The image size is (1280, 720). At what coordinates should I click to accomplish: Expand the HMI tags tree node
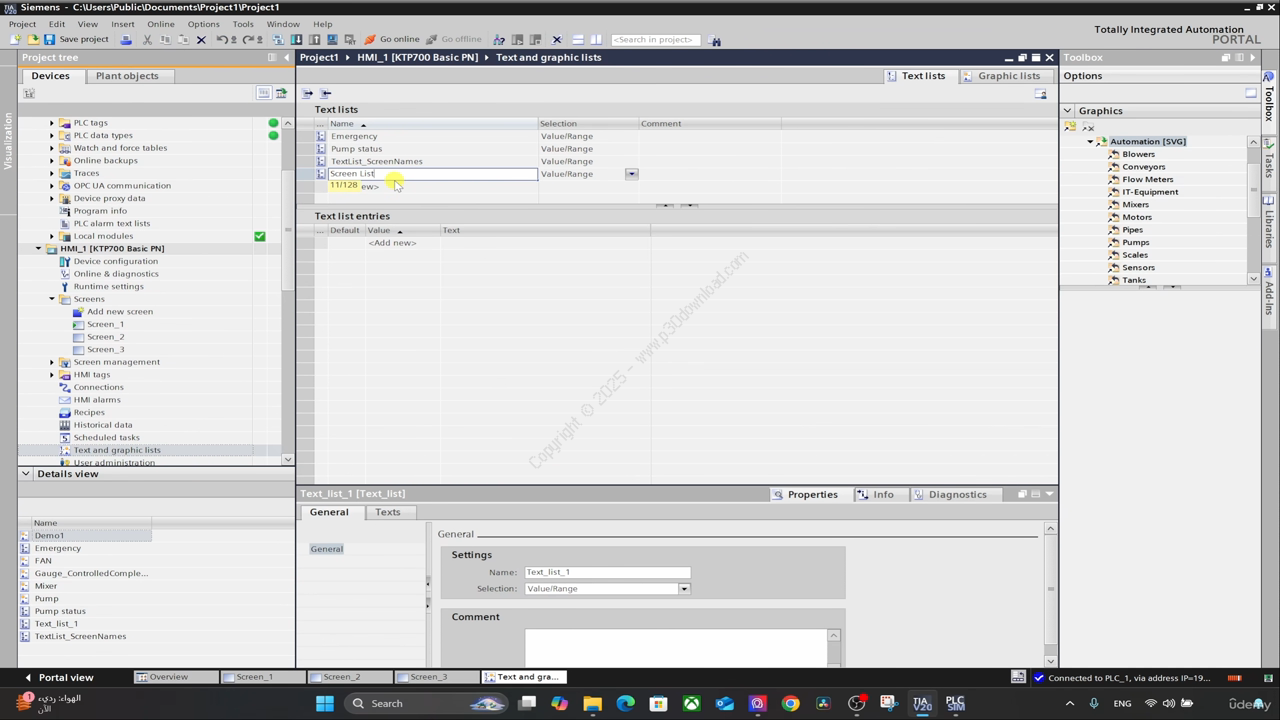(52, 375)
